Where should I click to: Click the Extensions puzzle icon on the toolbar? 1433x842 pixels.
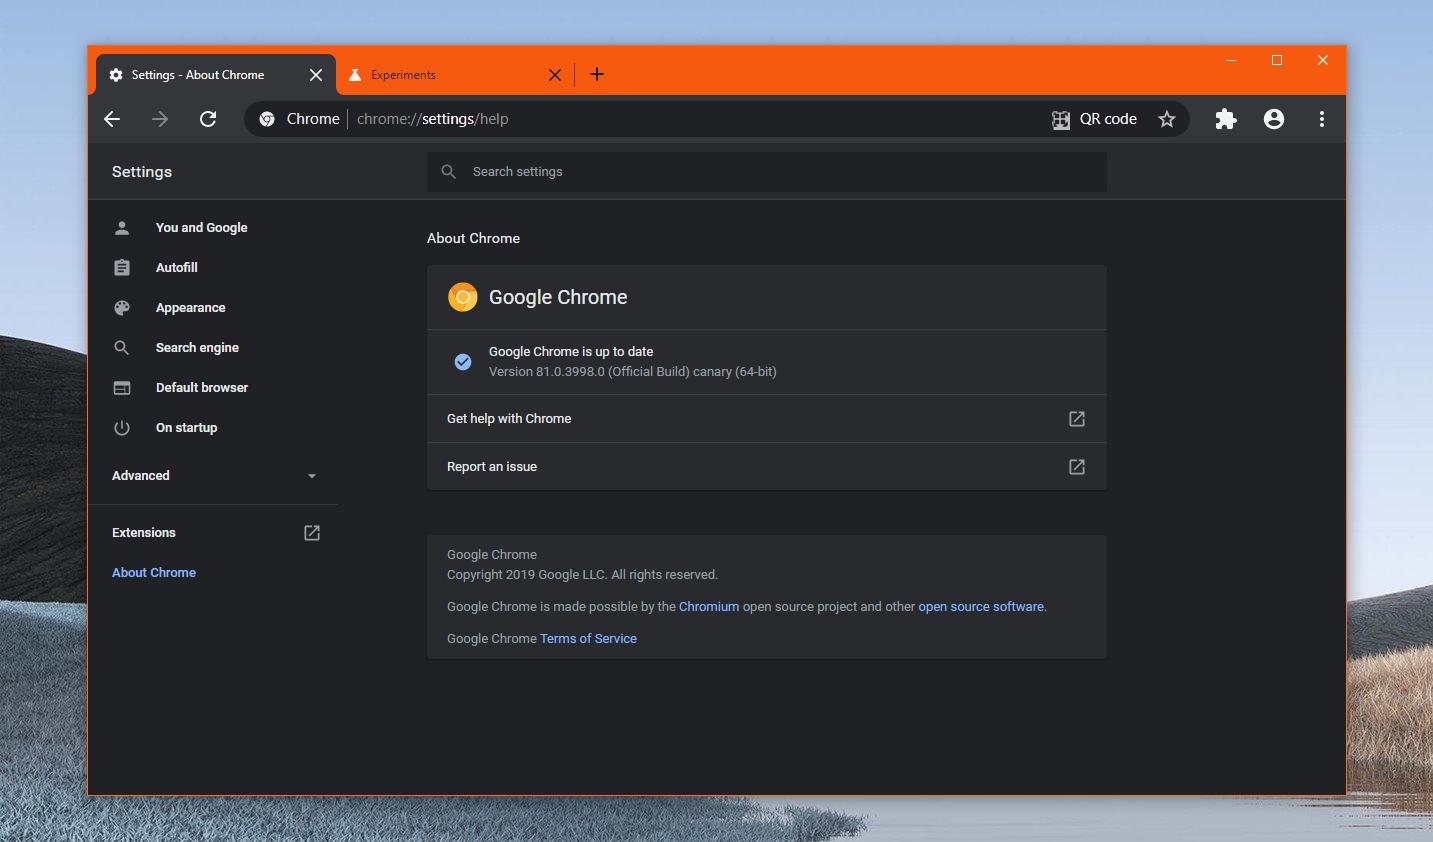coord(1226,119)
